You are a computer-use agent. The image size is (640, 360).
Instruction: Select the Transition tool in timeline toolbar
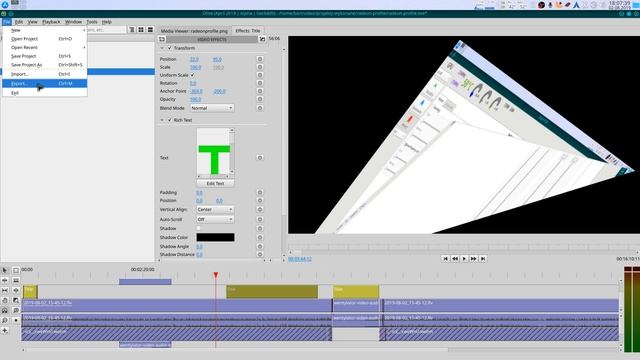pyautogui.click(x=16, y=300)
